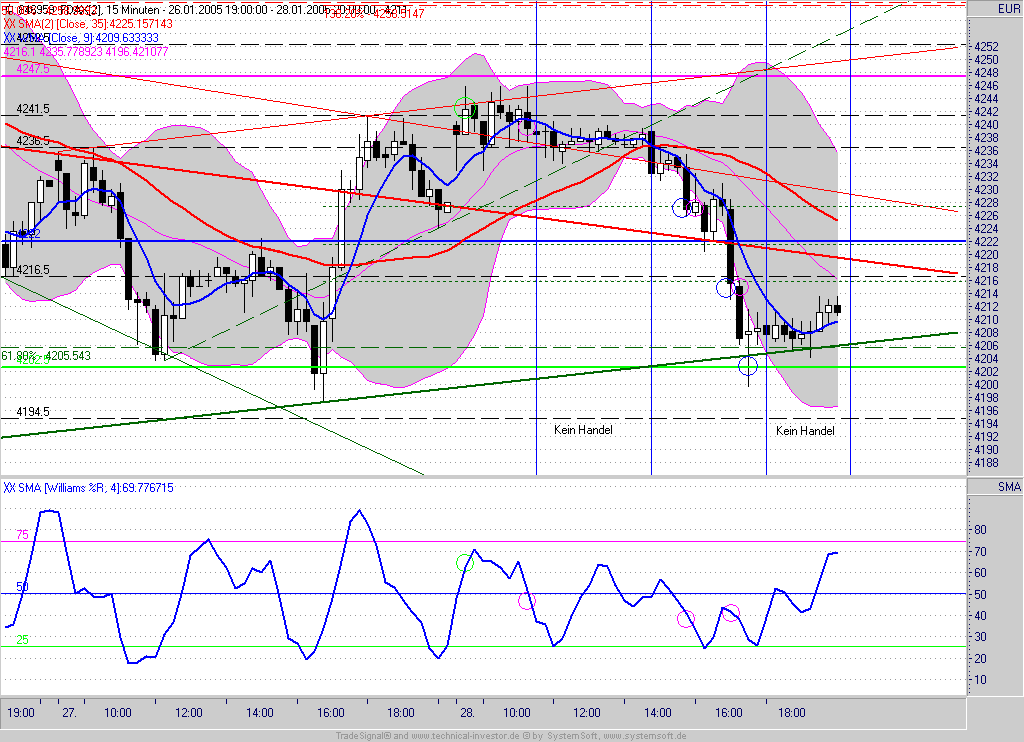Click the magenta 75 level label
This screenshot has width=1024, height=742.
[x=22, y=535]
